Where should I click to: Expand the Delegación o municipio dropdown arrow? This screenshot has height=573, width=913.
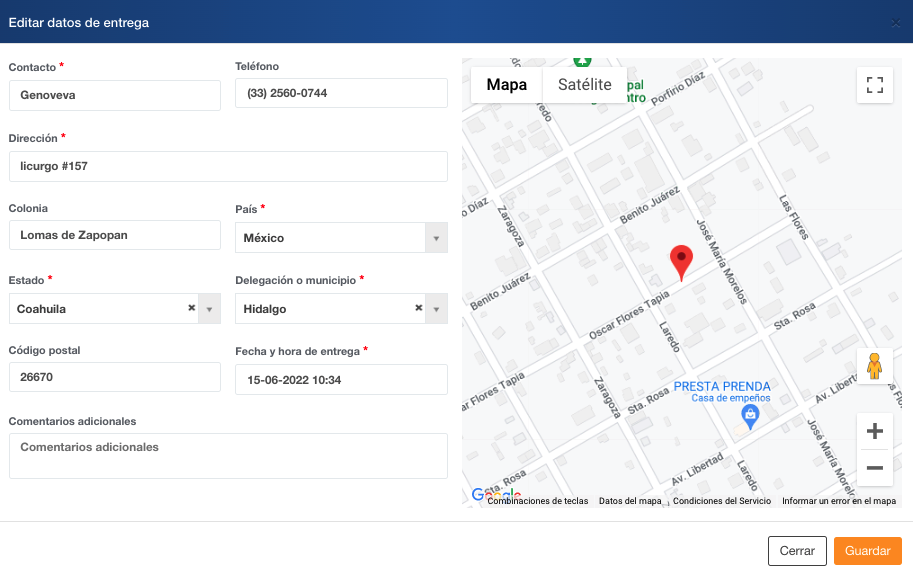[436, 309]
